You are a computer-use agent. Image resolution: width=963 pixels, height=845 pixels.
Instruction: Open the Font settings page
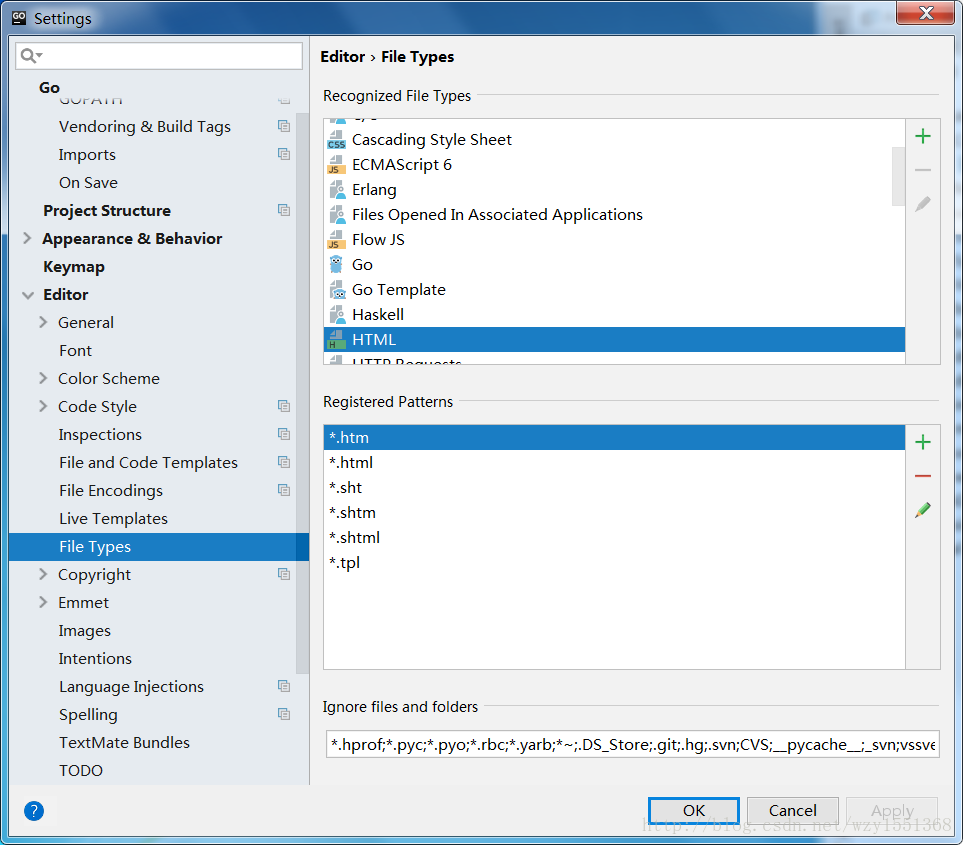76,351
